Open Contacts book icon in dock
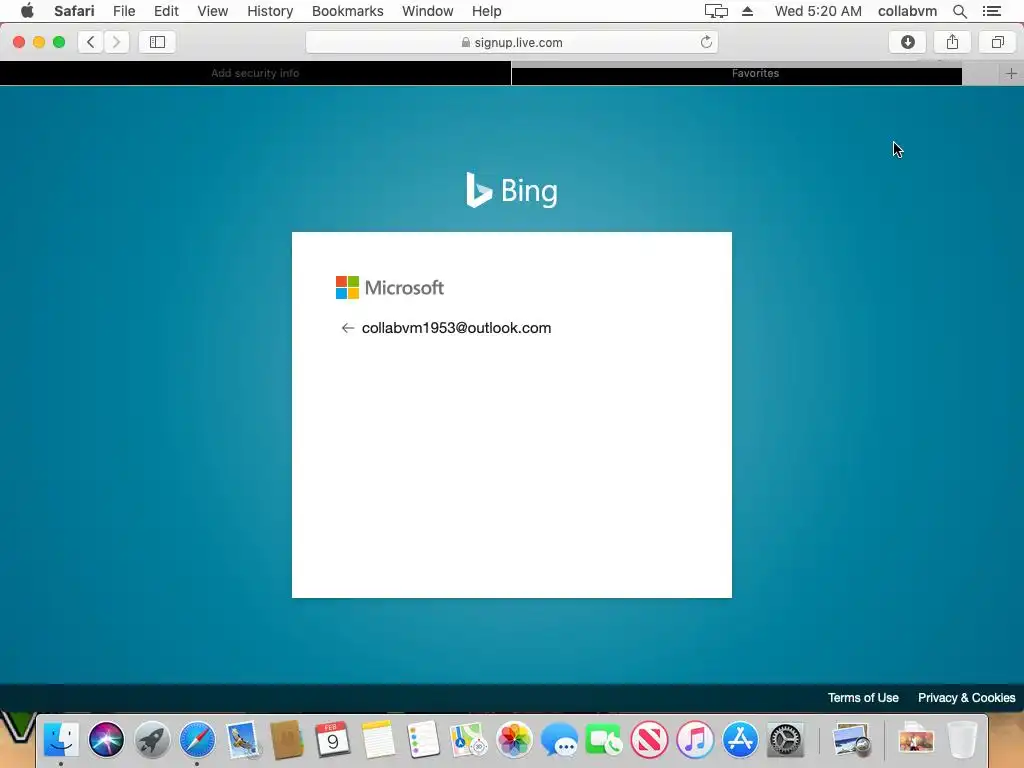This screenshot has width=1024, height=768. click(287, 740)
